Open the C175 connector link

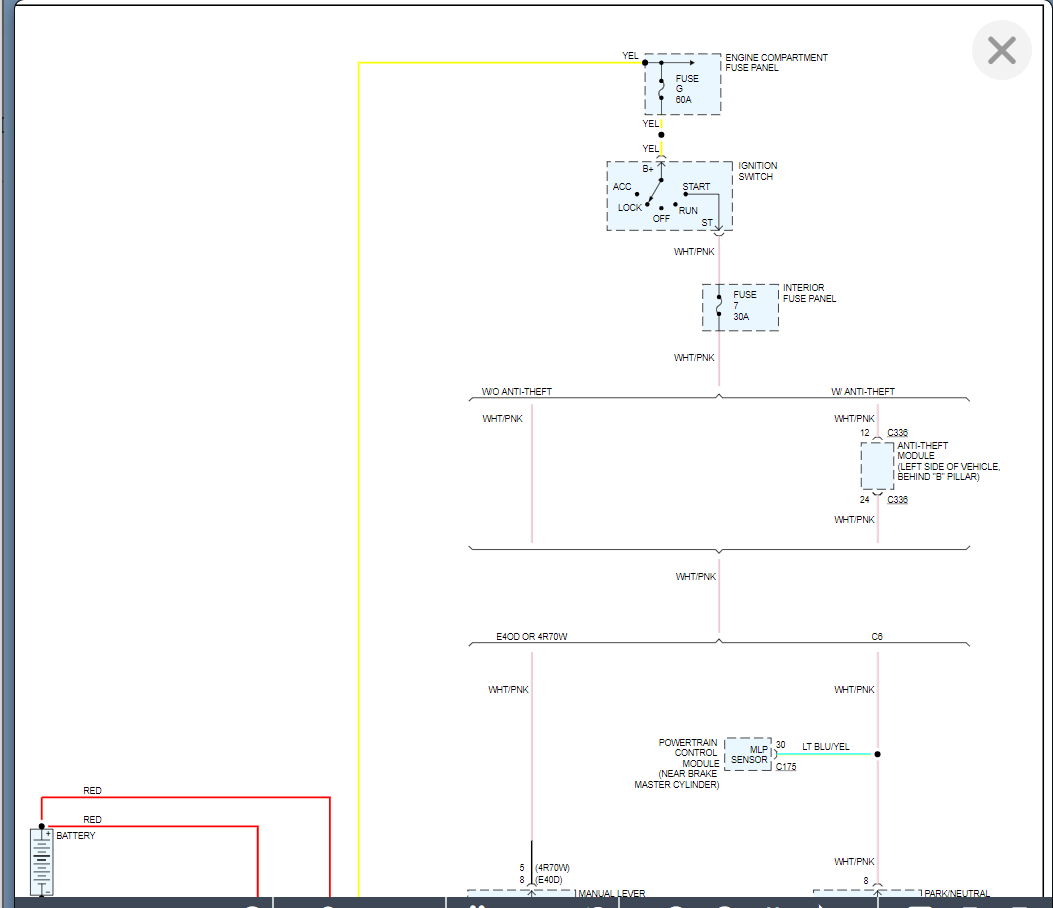click(786, 767)
